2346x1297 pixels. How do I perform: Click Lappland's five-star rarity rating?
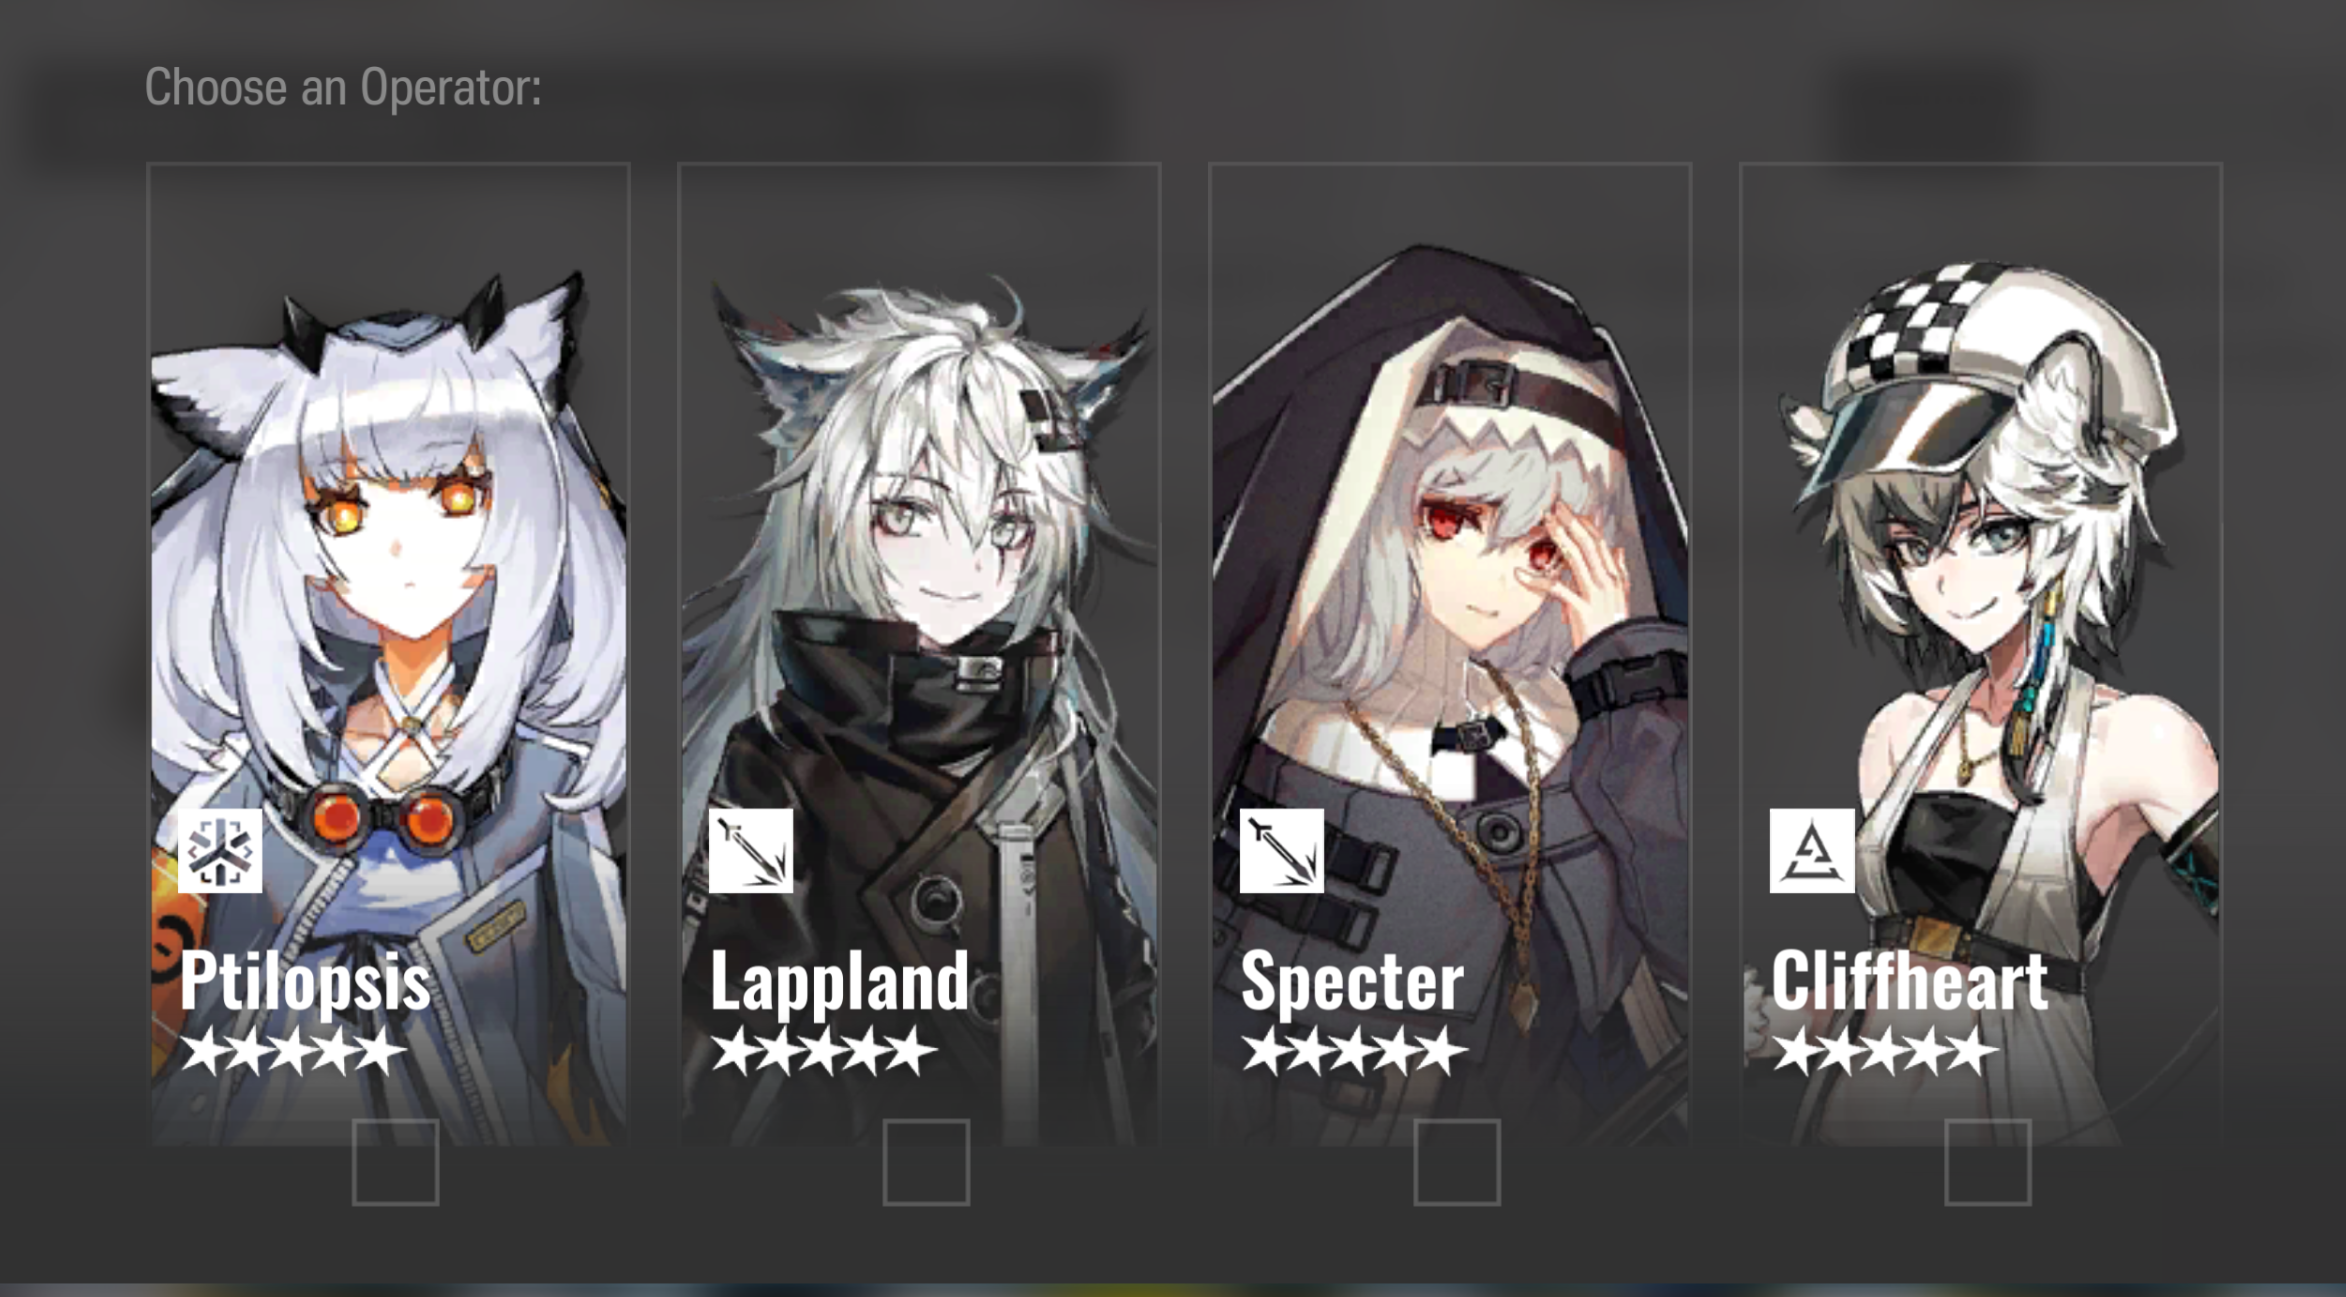(825, 1052)
